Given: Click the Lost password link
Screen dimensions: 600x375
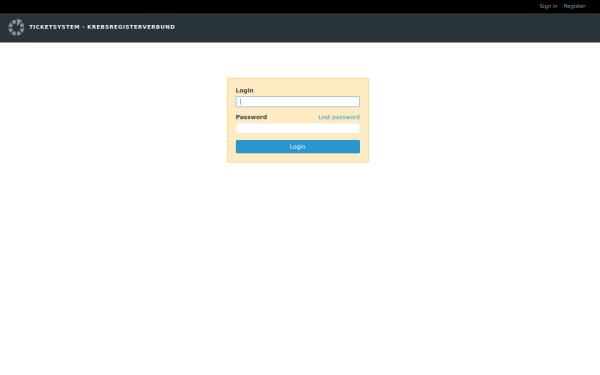Looking at the screenshot, I should coord(339,117).
